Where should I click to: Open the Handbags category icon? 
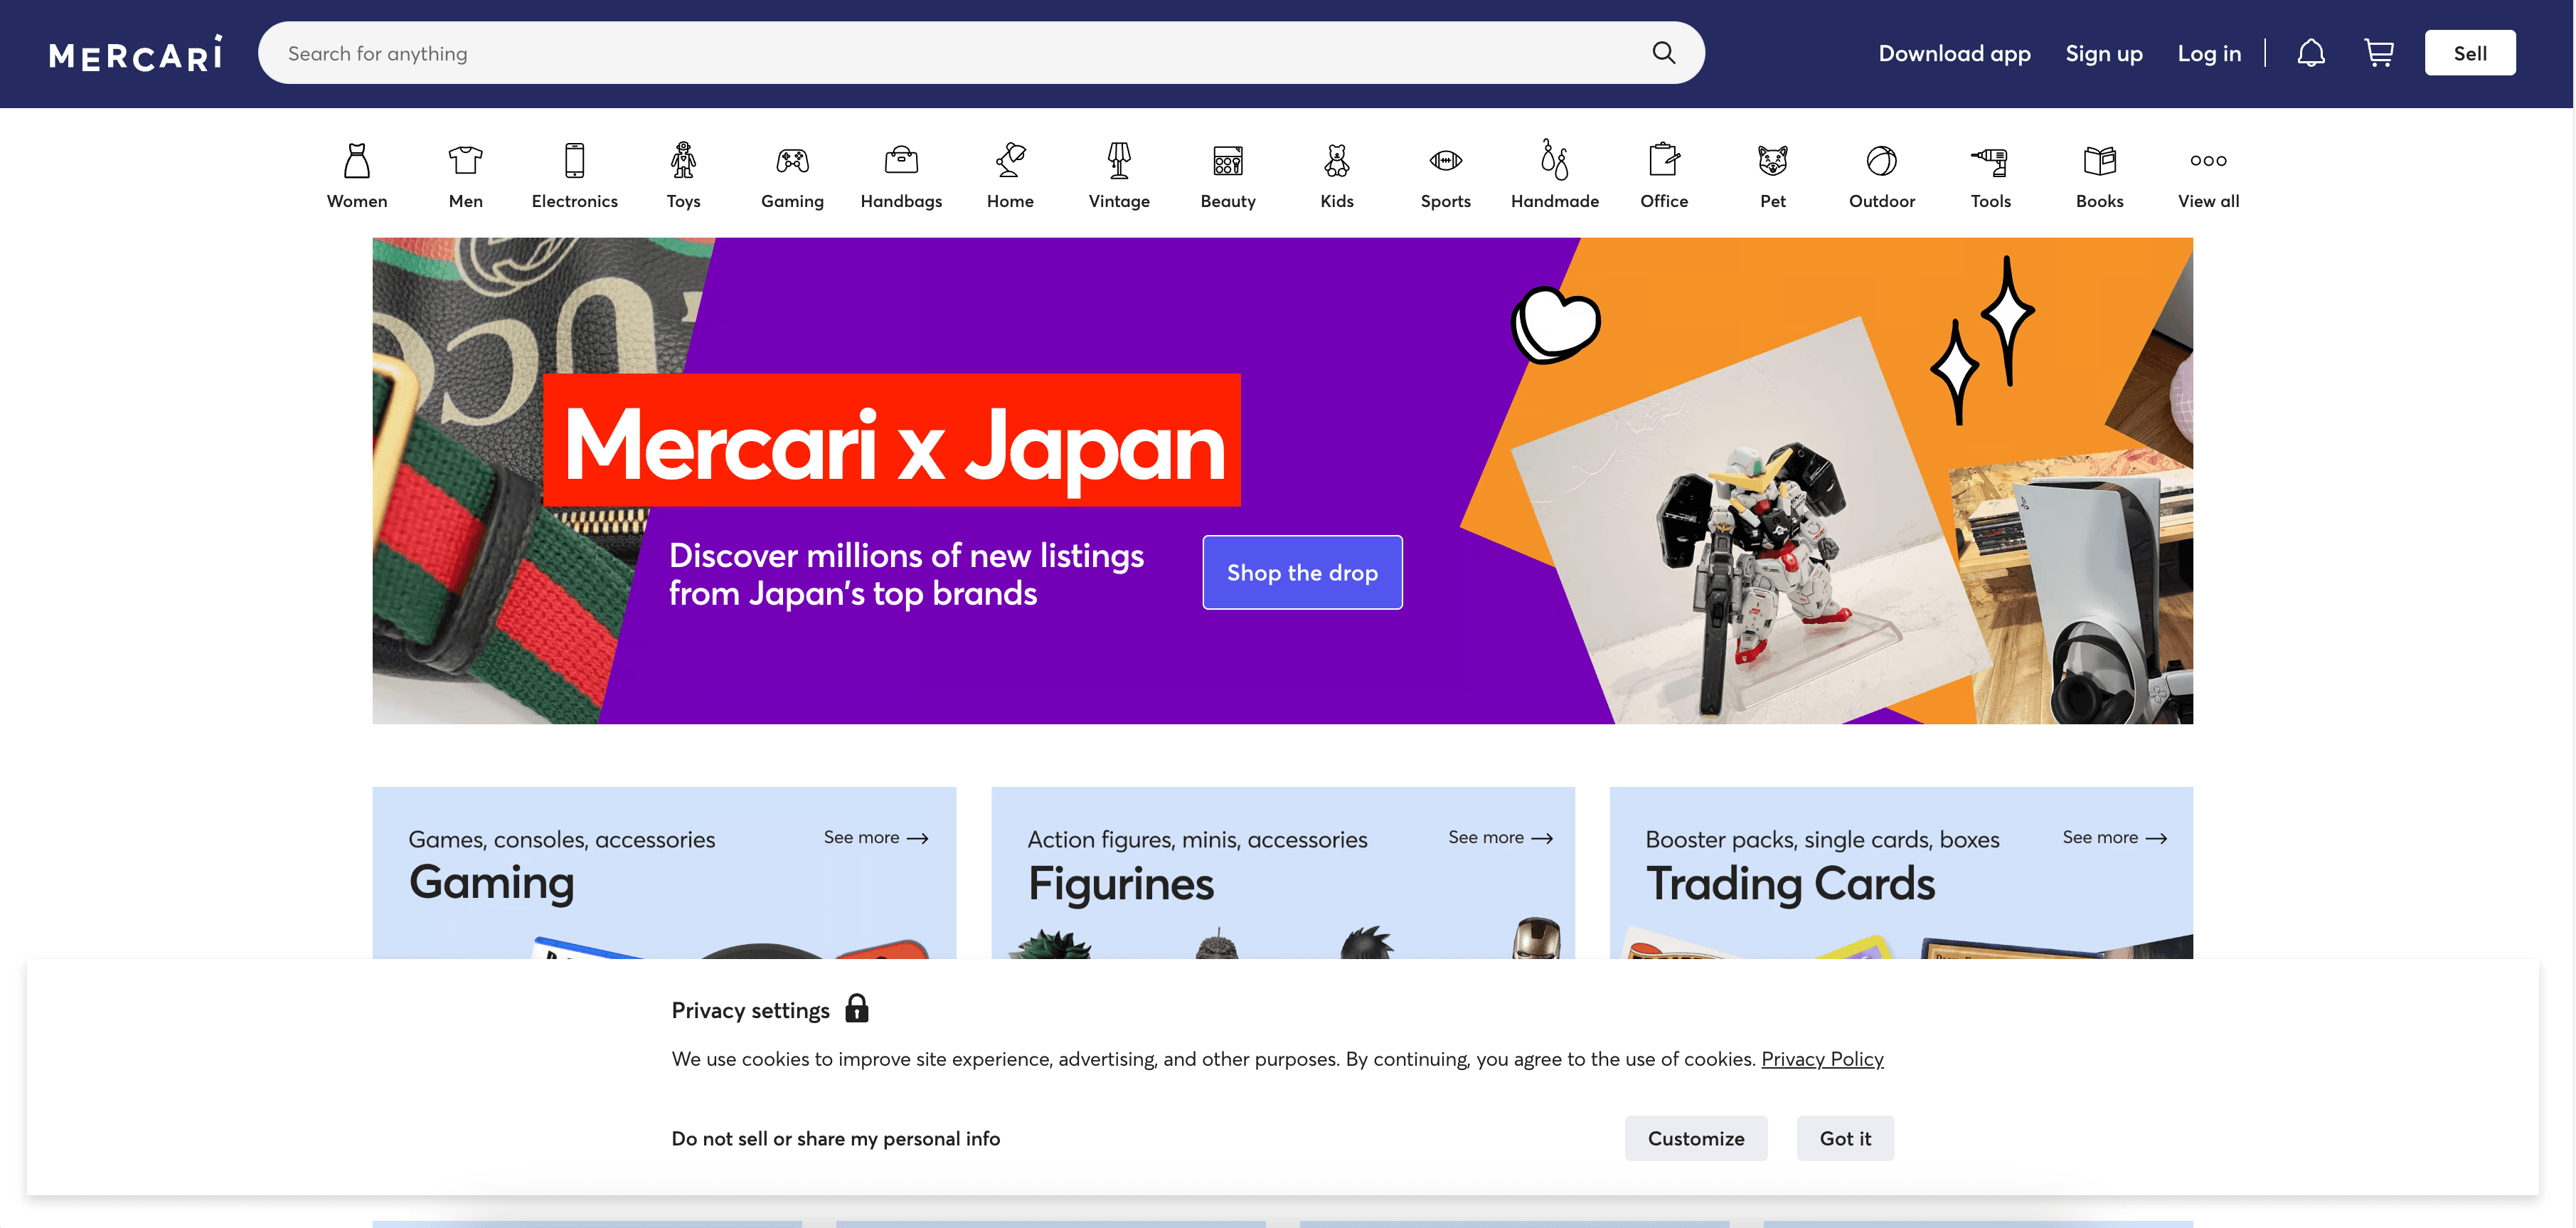[x=901, y=161]
